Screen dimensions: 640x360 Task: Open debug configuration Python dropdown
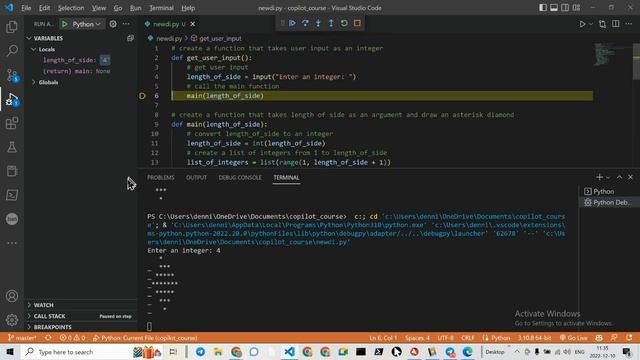[x=87, y=24]
